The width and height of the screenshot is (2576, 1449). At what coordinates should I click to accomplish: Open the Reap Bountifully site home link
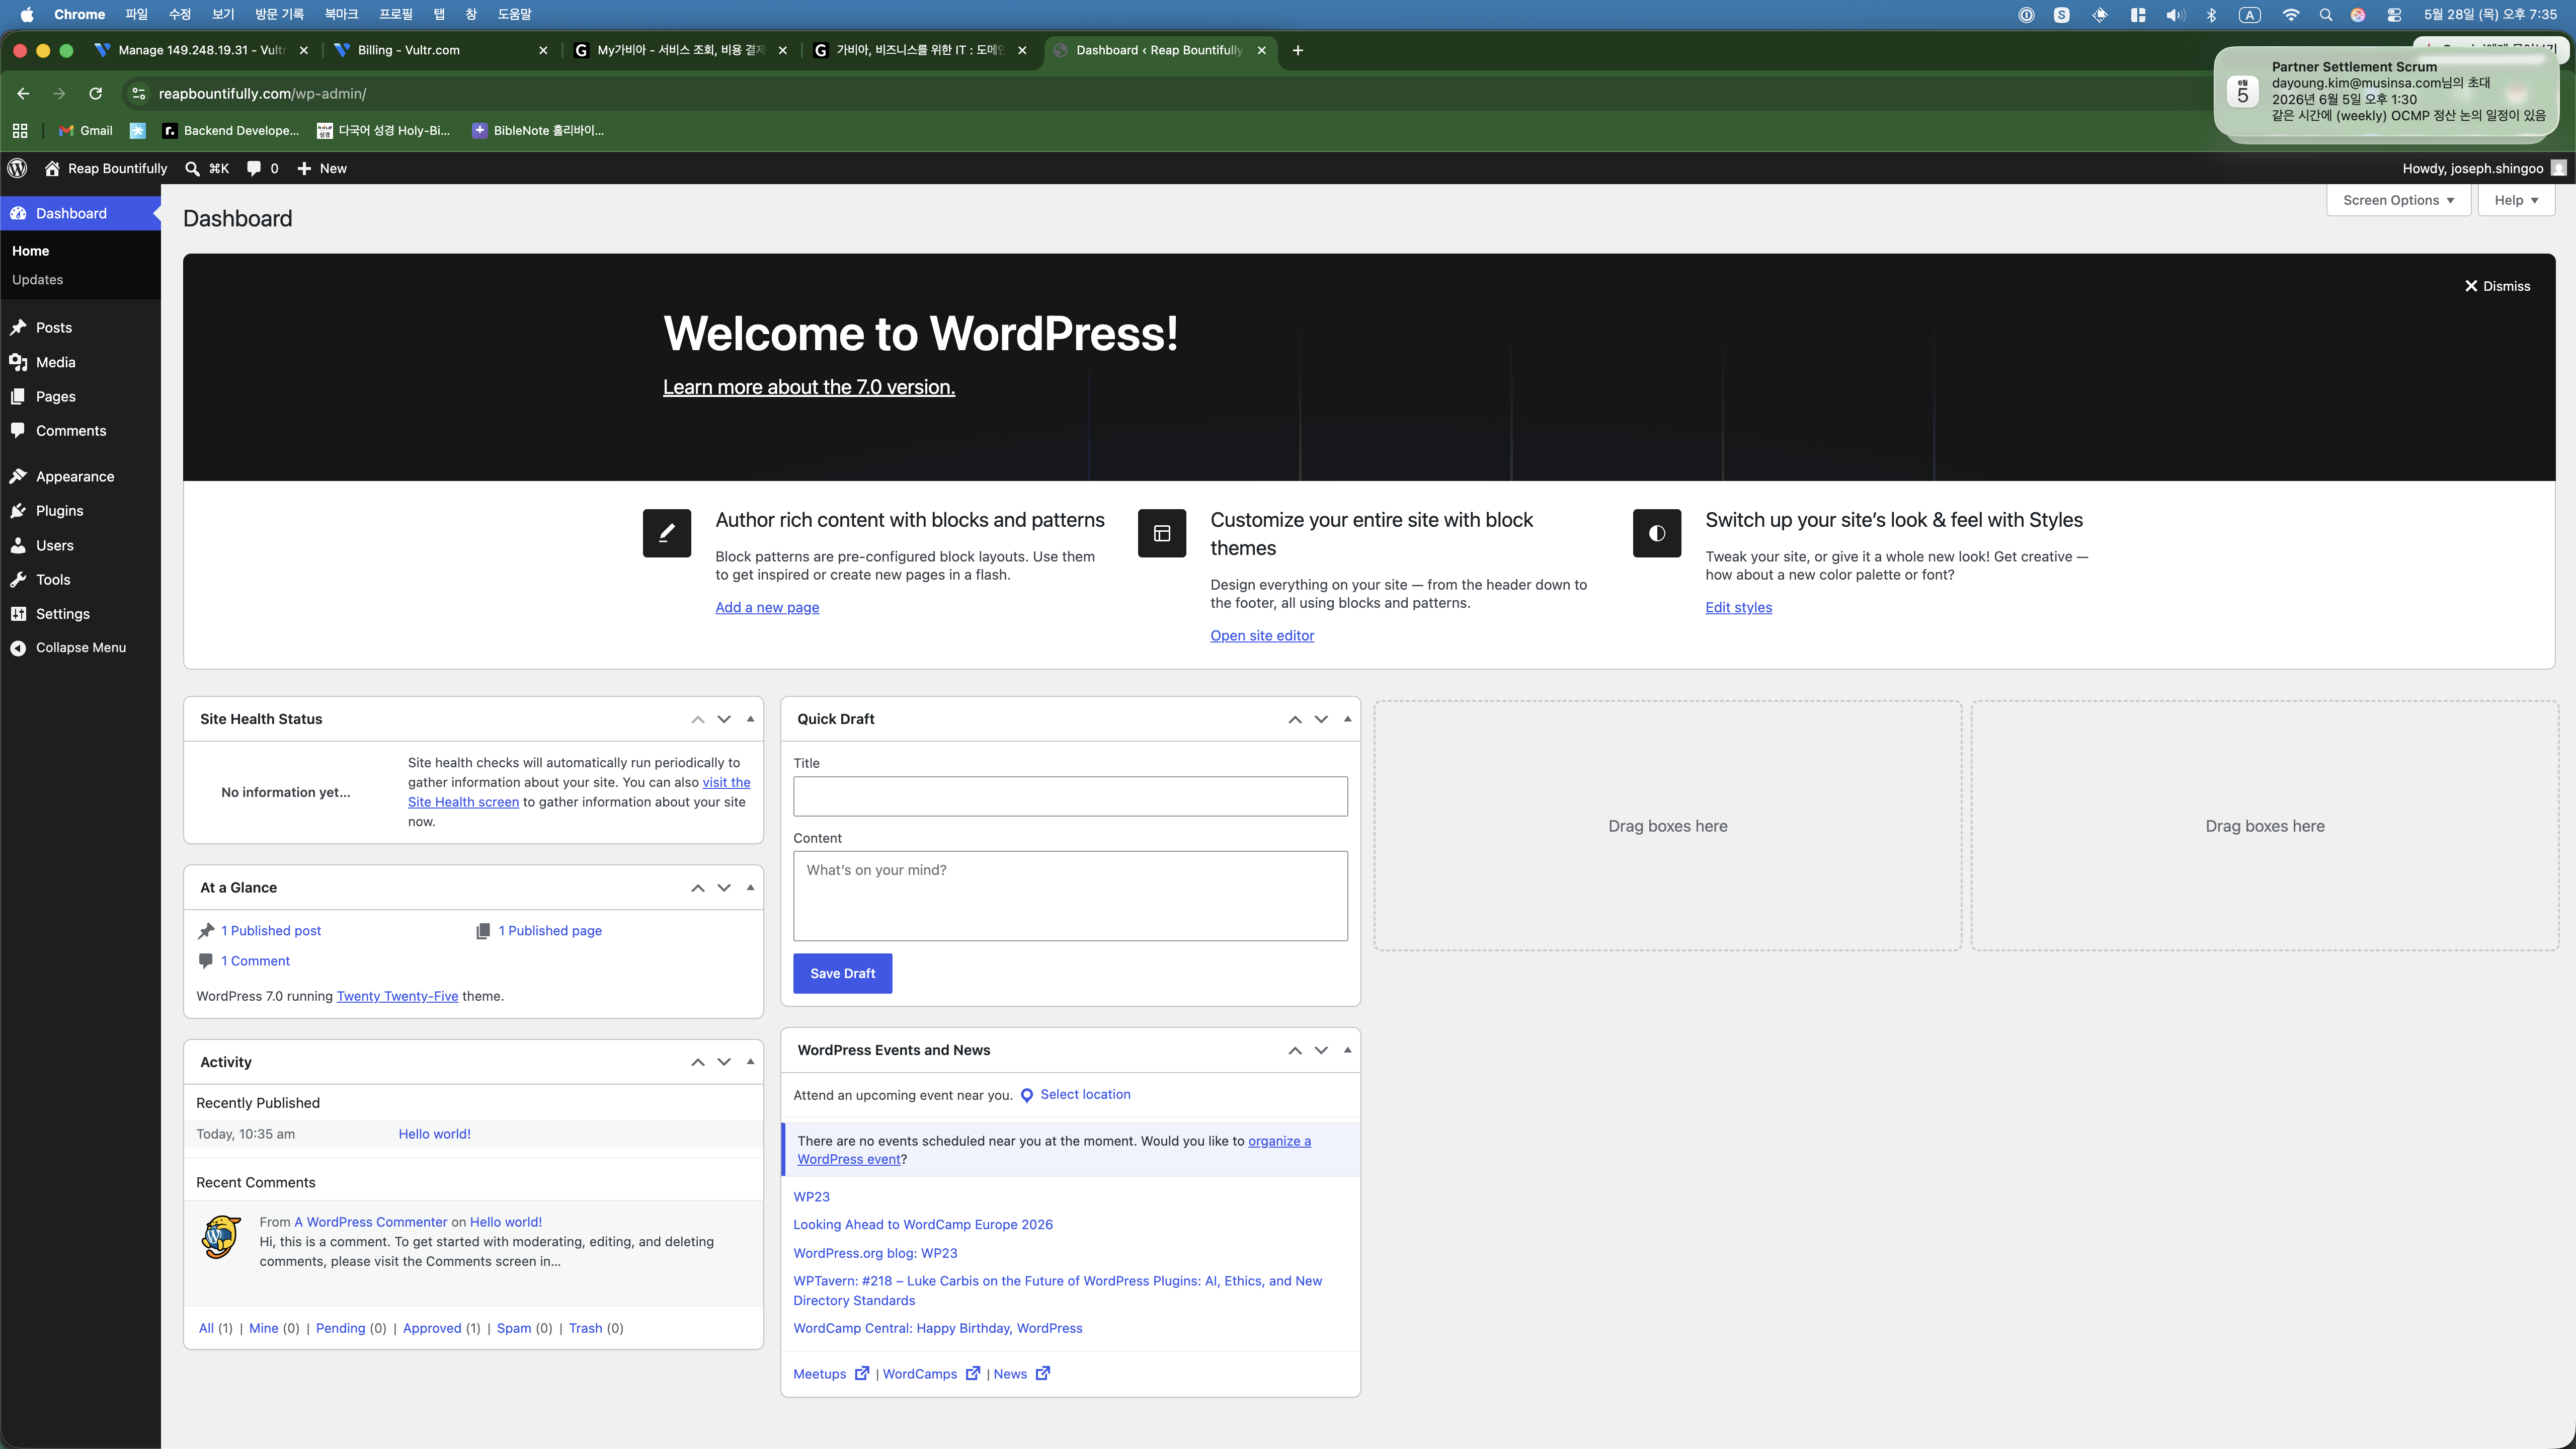(x=106, y=168)
